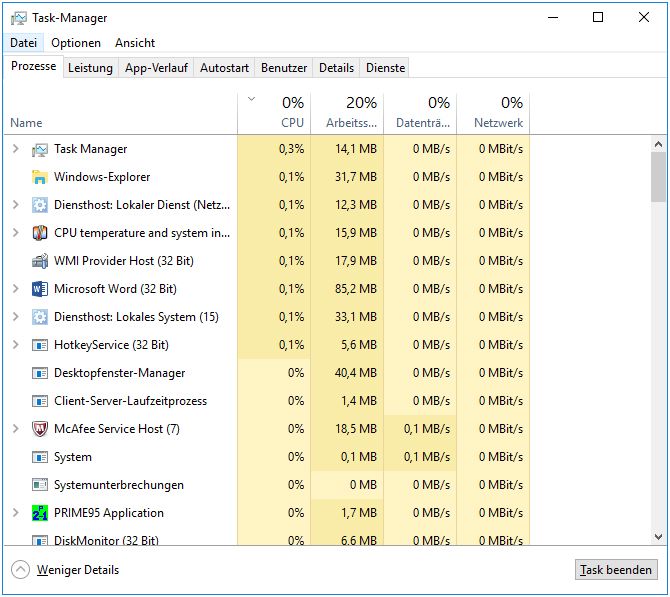The height and width of the screenshot is (597, 670).
Task: Select the Desktopfenster-Manager process name
Action: click(x=120, y=373)
